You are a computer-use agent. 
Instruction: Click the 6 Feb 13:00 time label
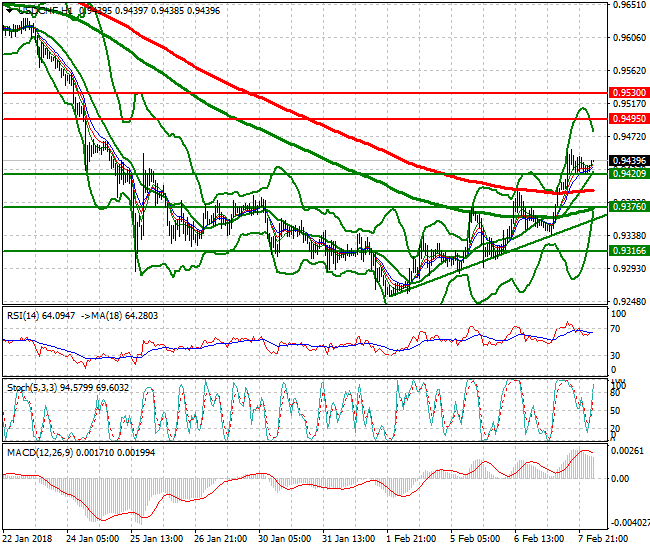click(x=539, y=539)
